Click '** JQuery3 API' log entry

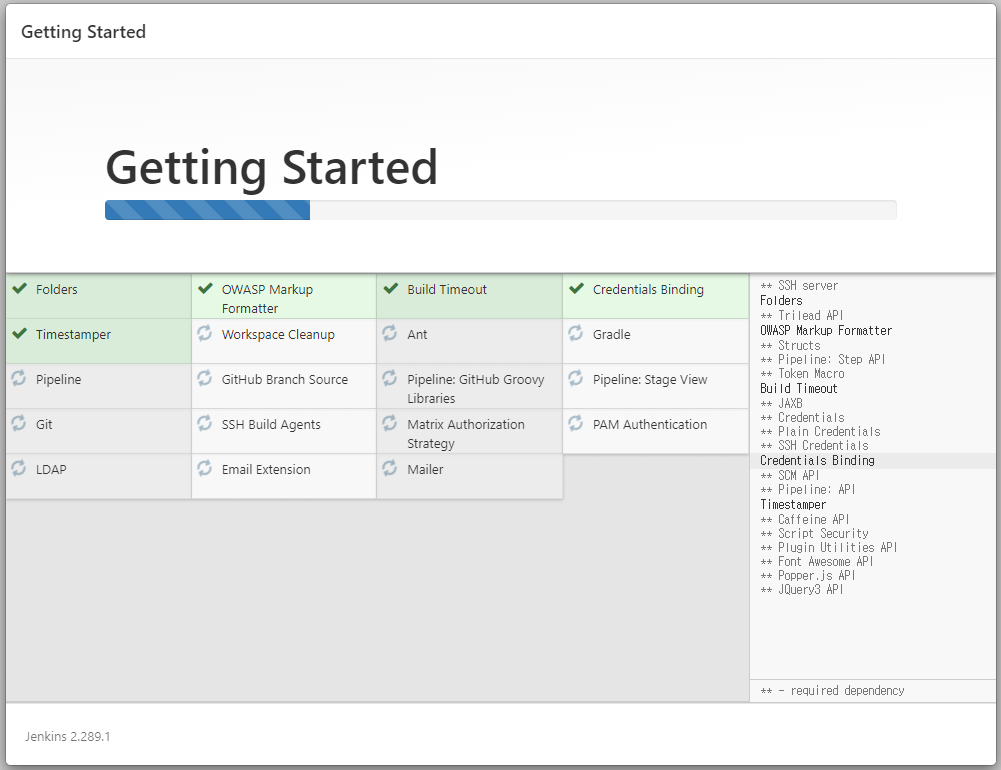pyautogui.click(x=802, y=589)
